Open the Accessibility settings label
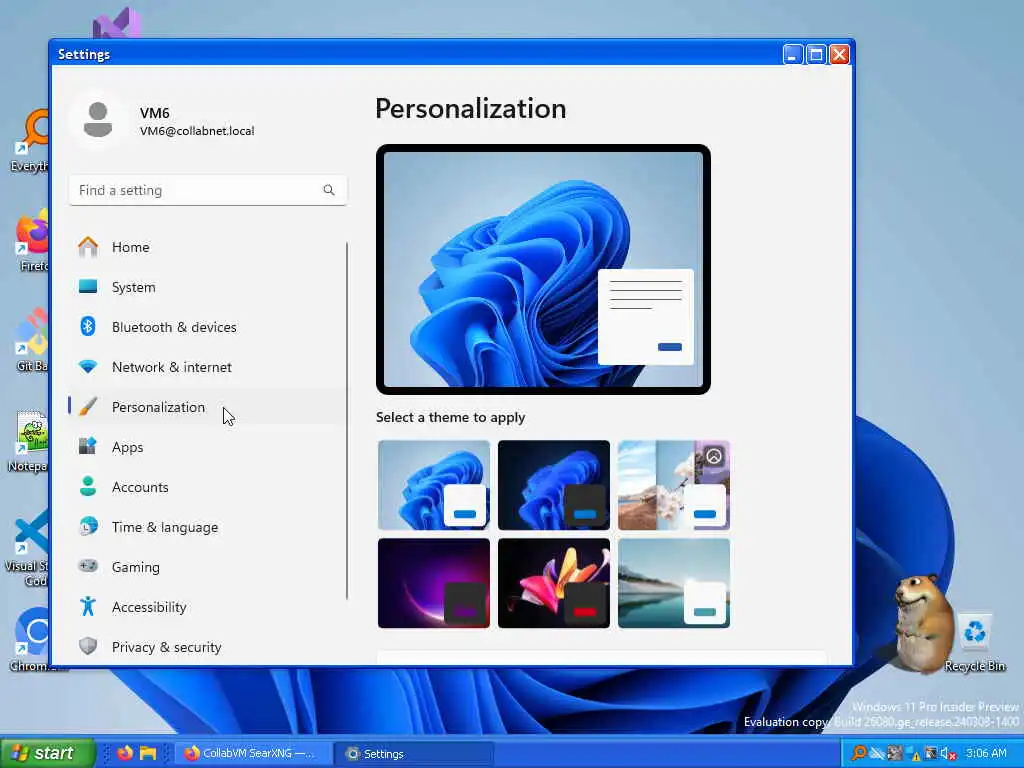The image size is (1024, 768). [149, 607]
